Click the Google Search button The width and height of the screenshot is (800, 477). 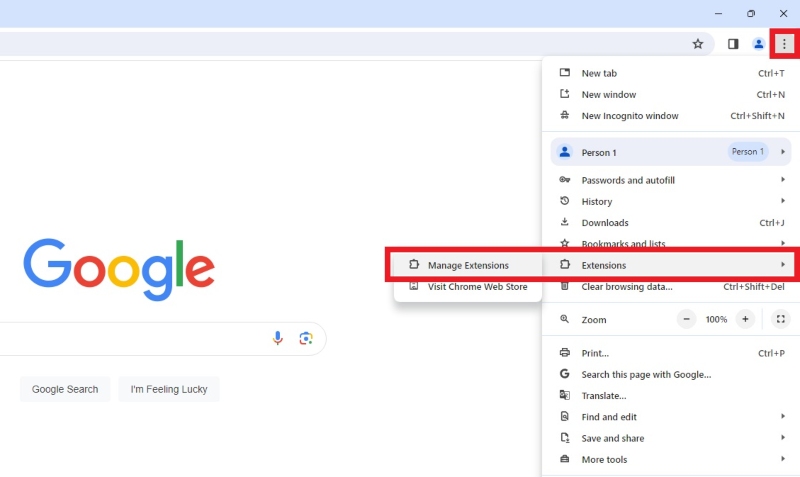(x=65, y=389)
